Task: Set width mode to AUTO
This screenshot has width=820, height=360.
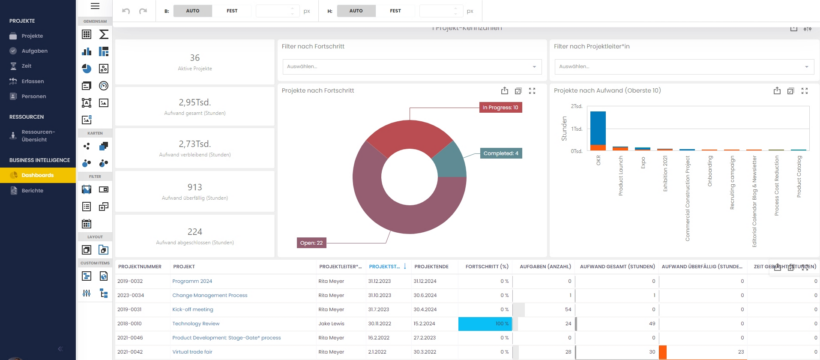Action: click(192, 11)
